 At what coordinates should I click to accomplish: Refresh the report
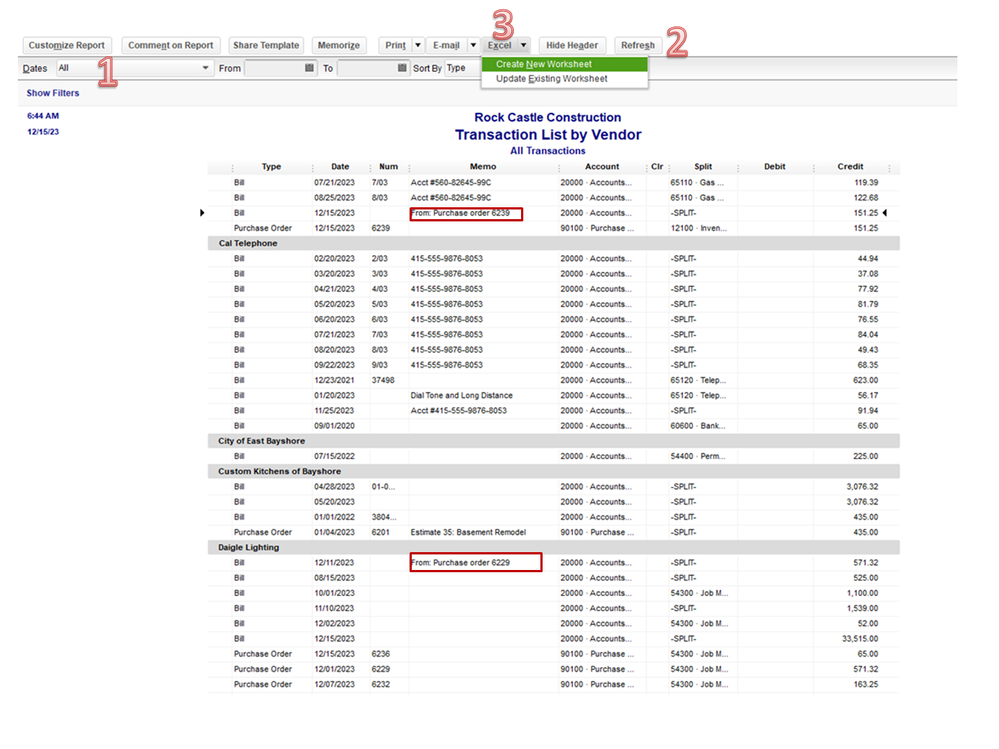pyautogui.click(x=638, y=45)
